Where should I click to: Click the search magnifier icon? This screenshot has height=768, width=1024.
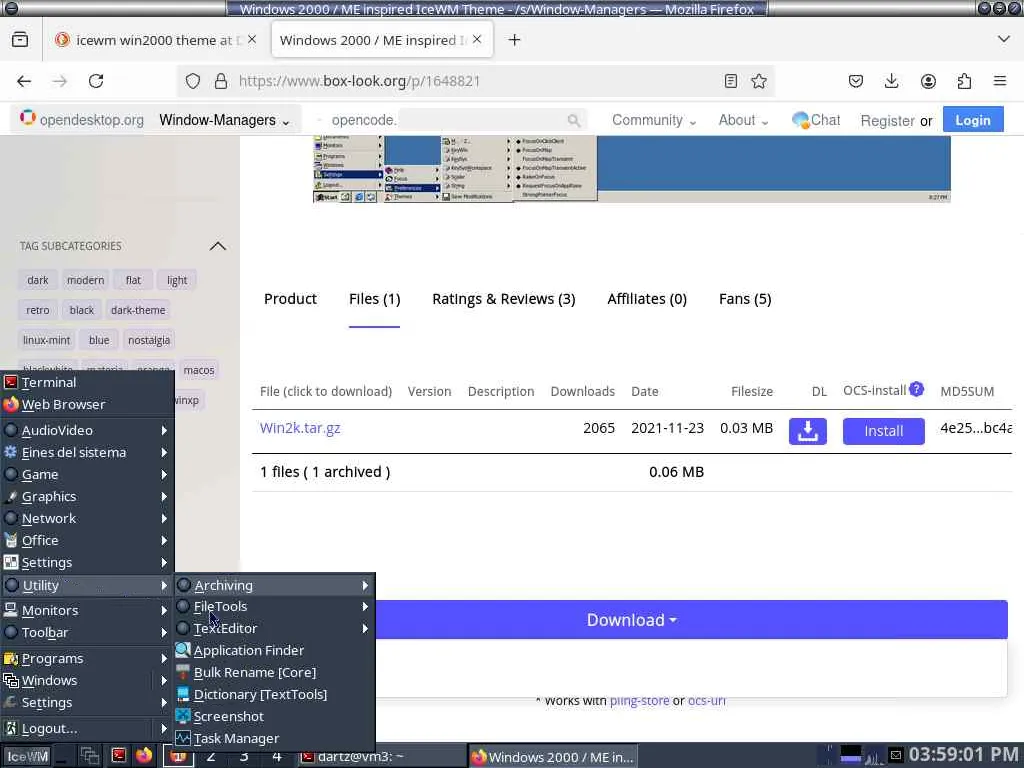coord(573,120)
